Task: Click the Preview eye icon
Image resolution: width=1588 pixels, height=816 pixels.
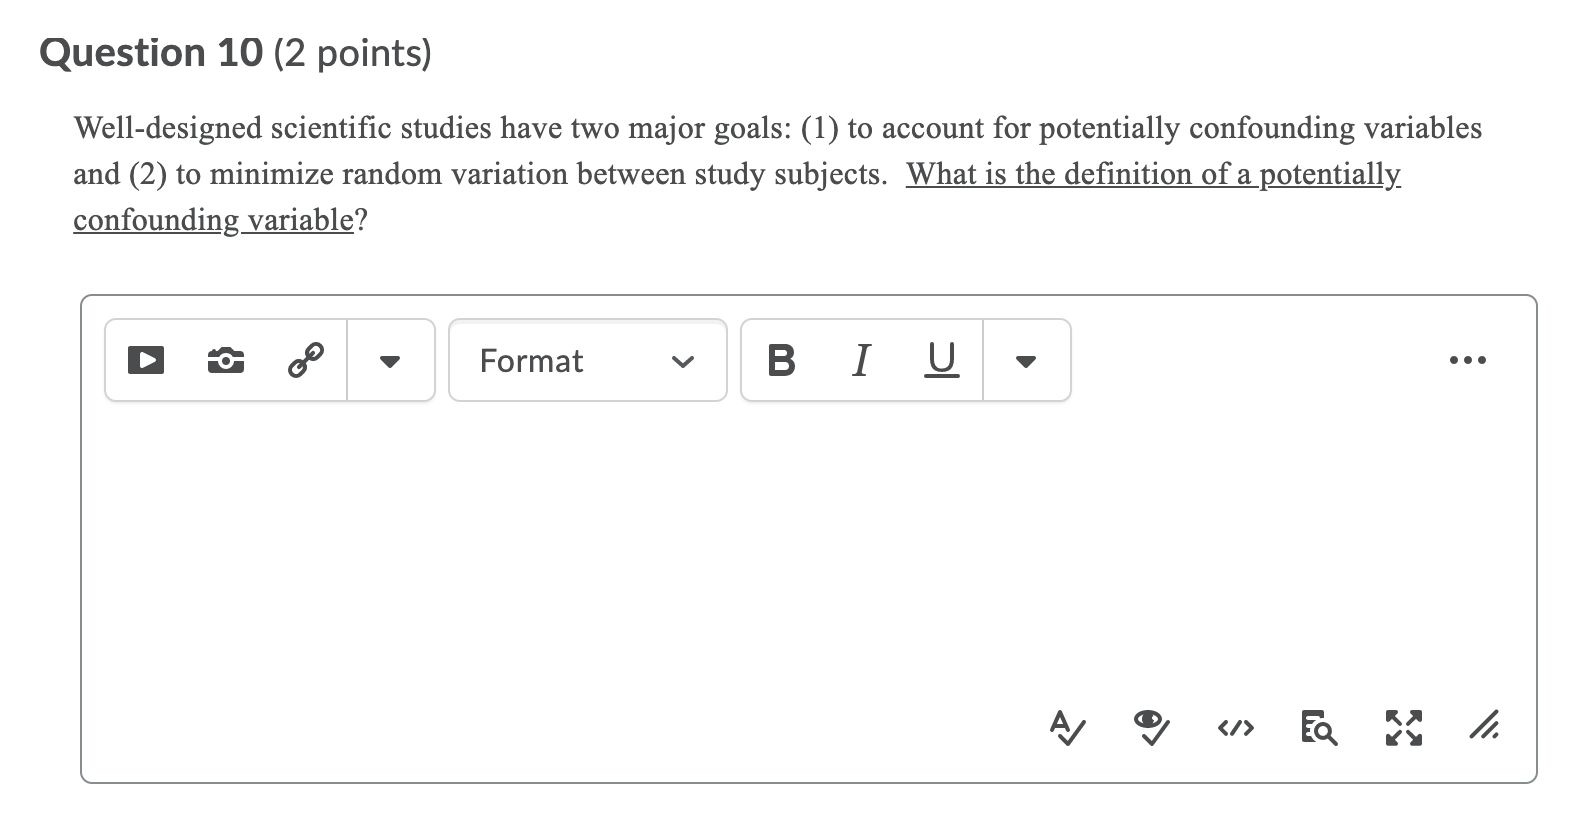Action: pos(1150,729)
